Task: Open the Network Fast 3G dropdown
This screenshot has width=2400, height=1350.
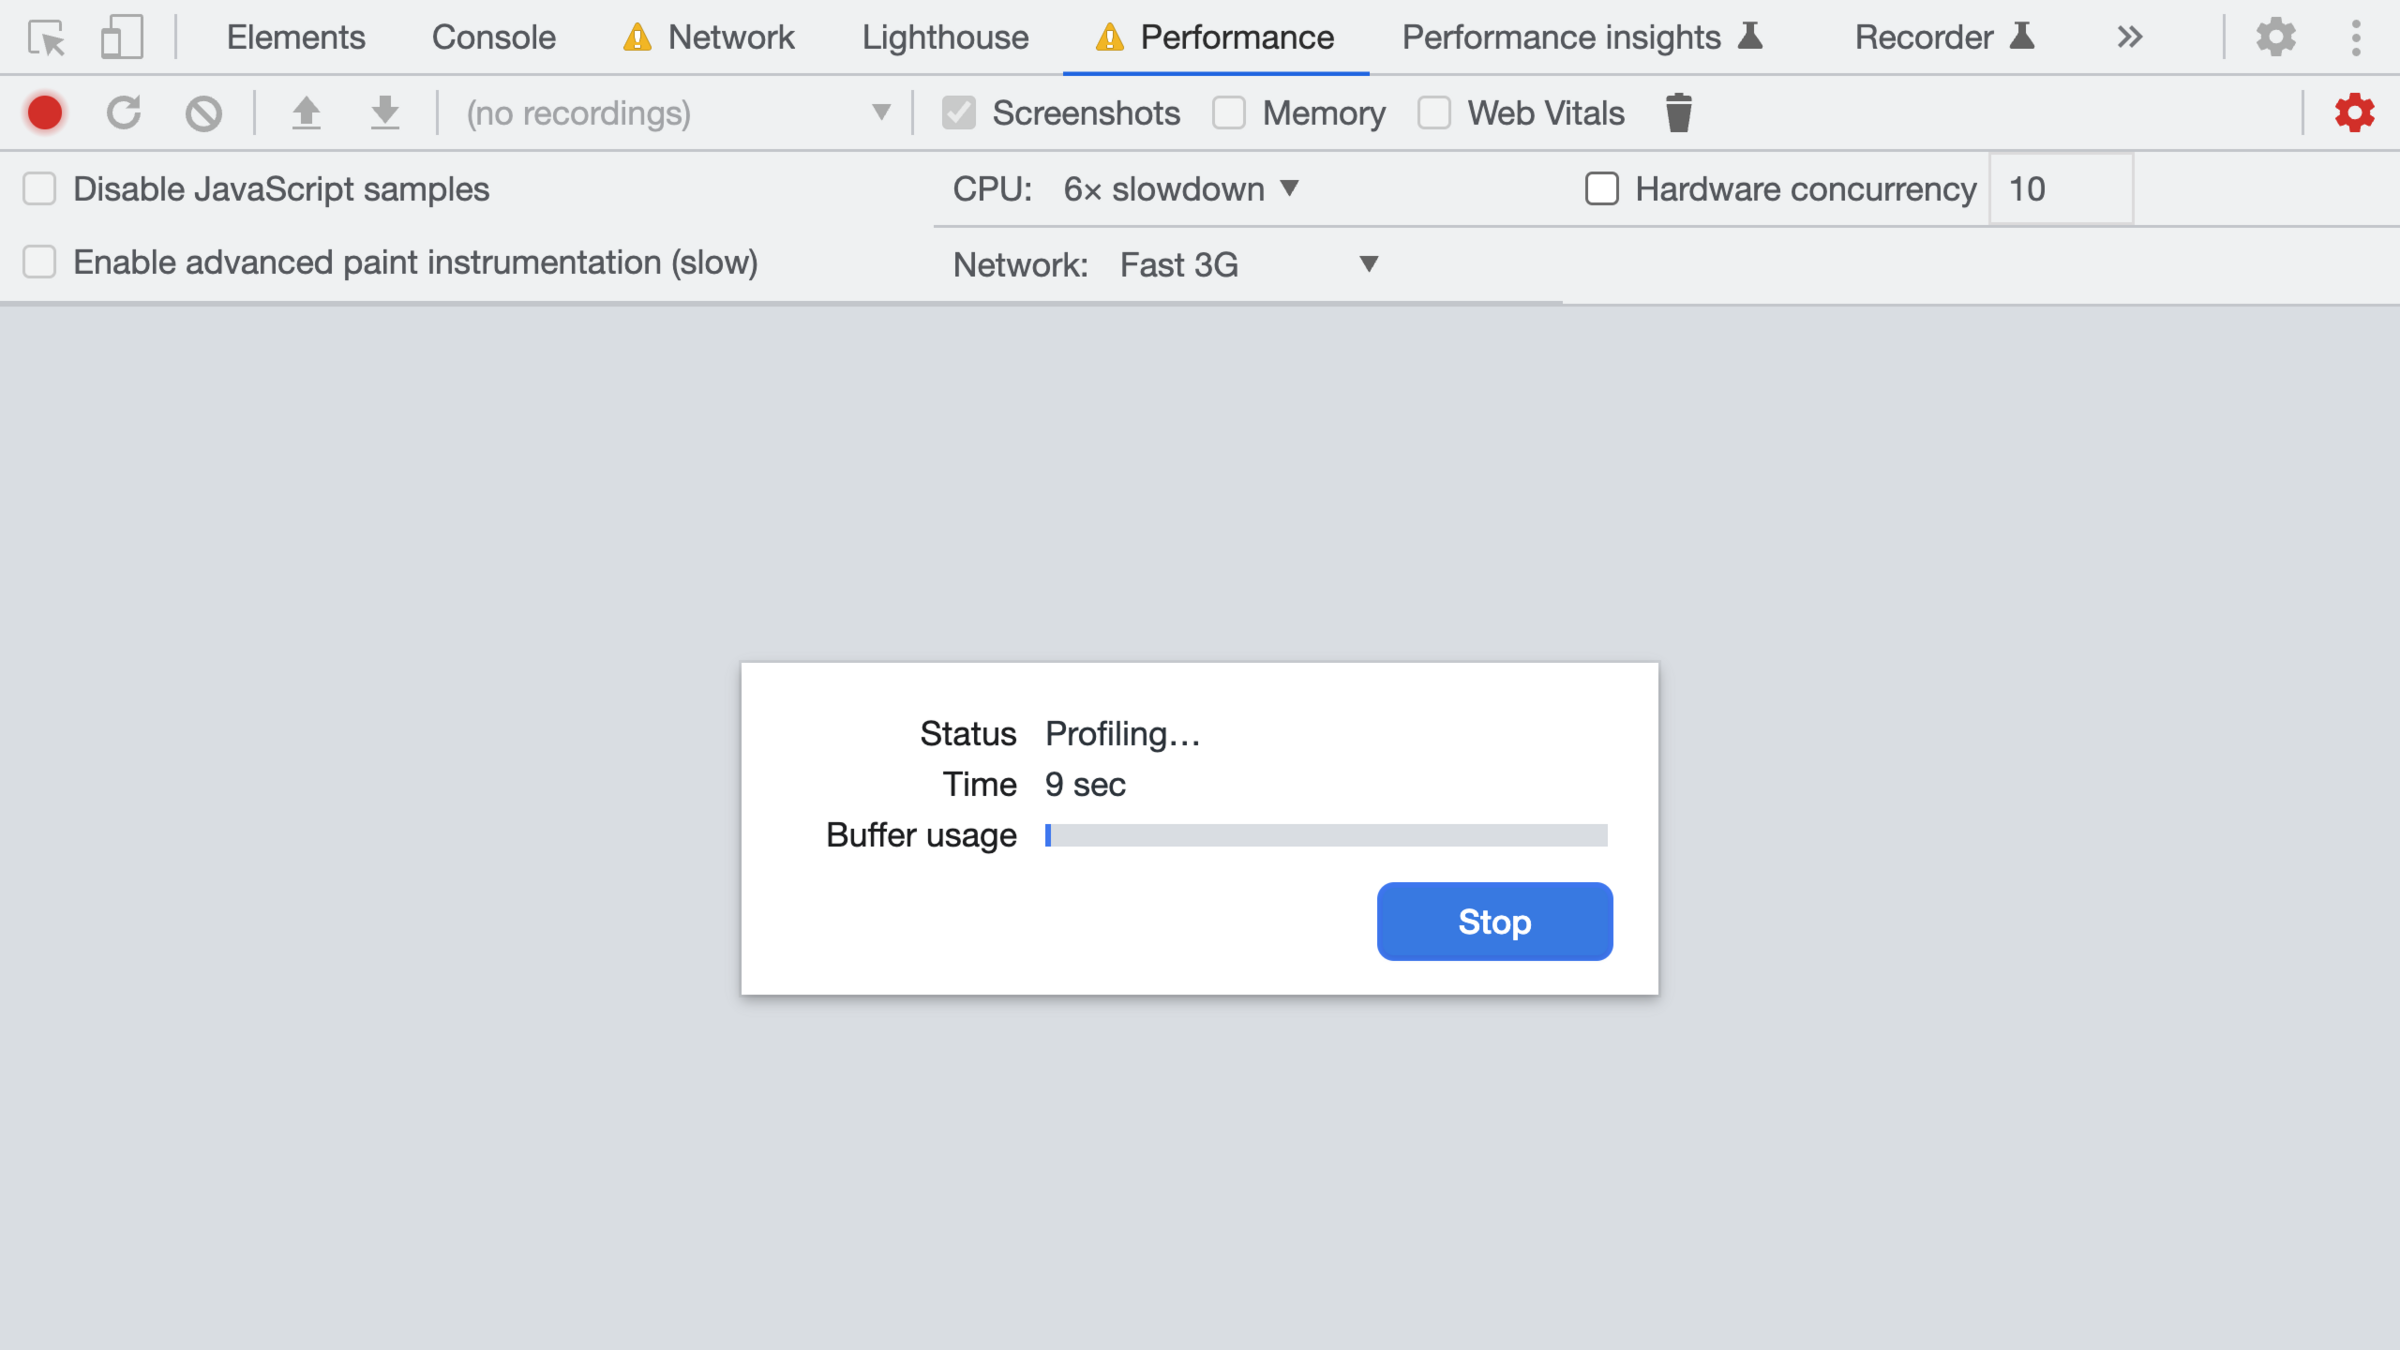Action: 1248,265
